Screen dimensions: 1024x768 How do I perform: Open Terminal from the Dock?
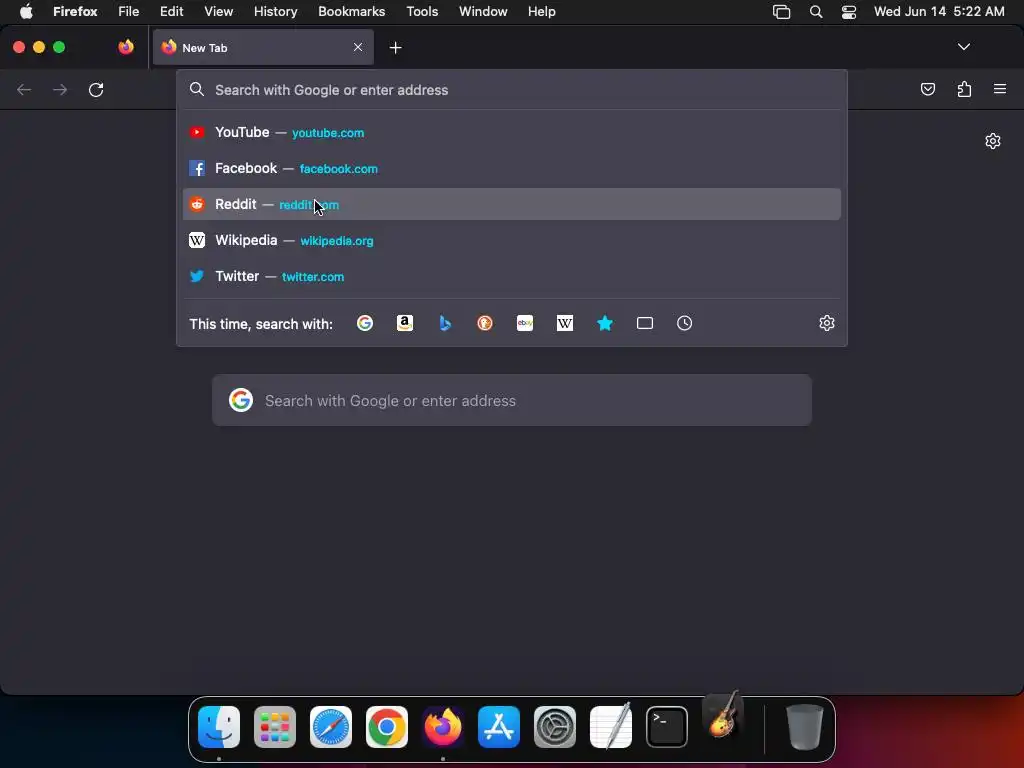(667, 727)
